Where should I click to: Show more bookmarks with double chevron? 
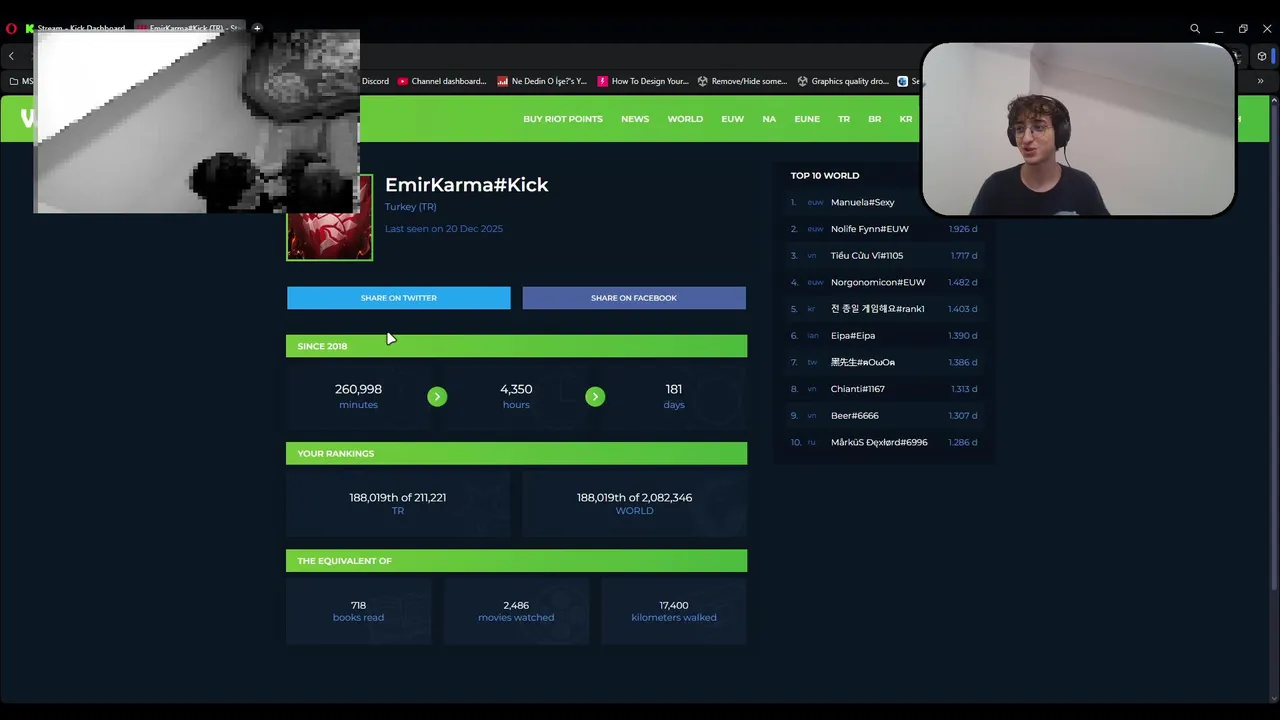point(1260,81)
